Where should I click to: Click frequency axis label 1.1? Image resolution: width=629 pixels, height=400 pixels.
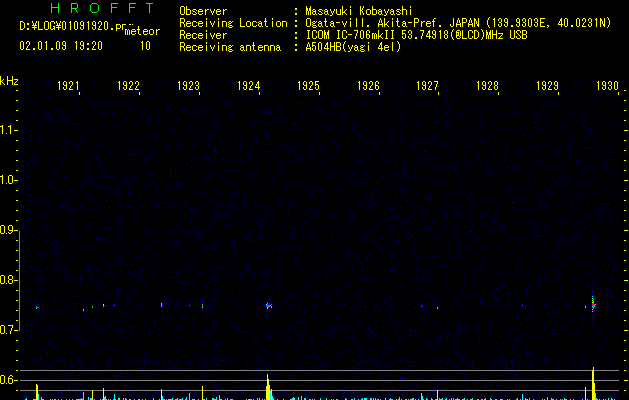(x=9, y=130)
